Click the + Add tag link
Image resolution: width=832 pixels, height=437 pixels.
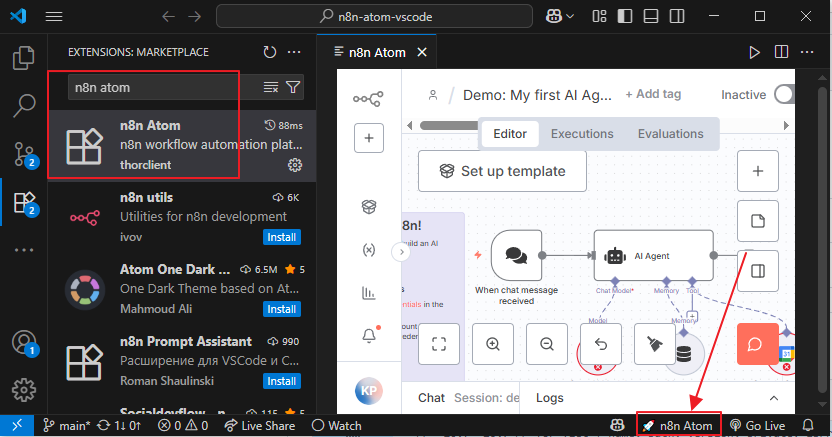click(653, 94)
